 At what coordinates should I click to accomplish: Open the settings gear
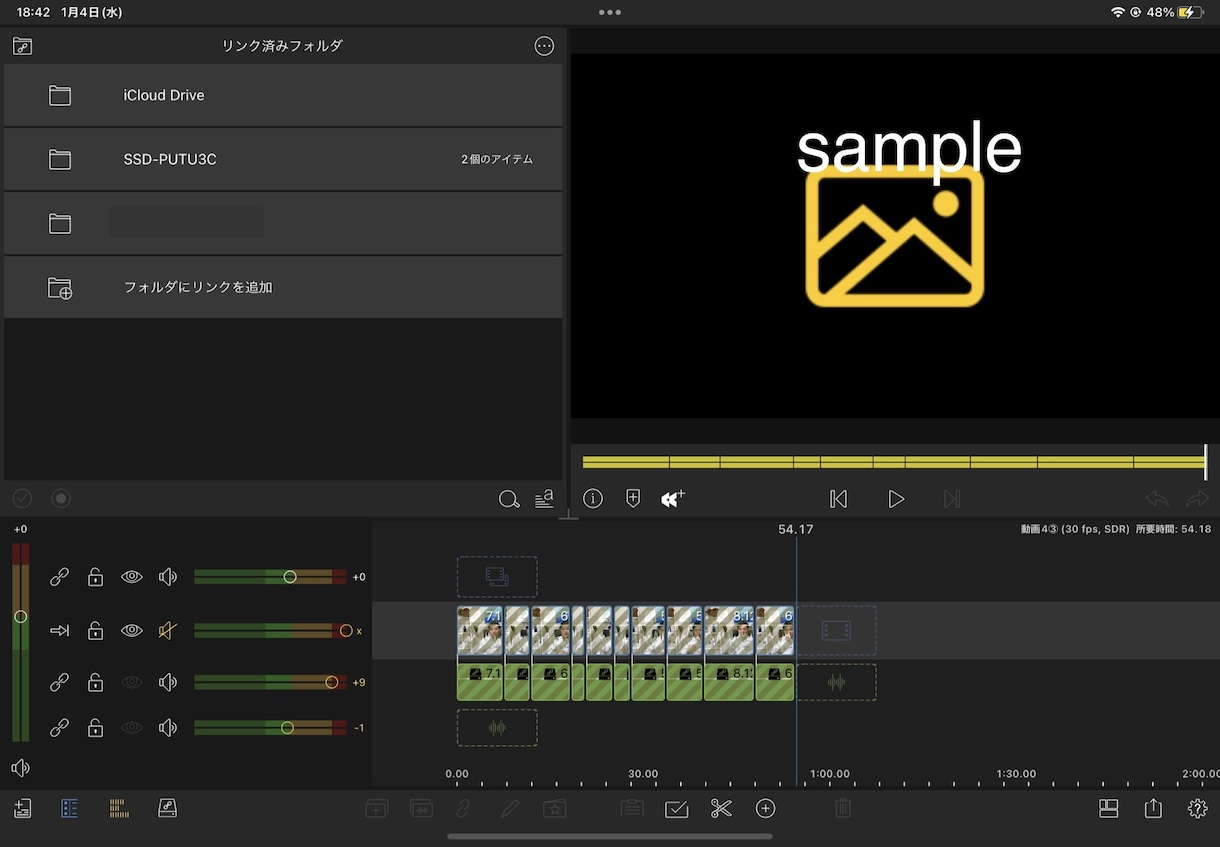pos(1197,809)
